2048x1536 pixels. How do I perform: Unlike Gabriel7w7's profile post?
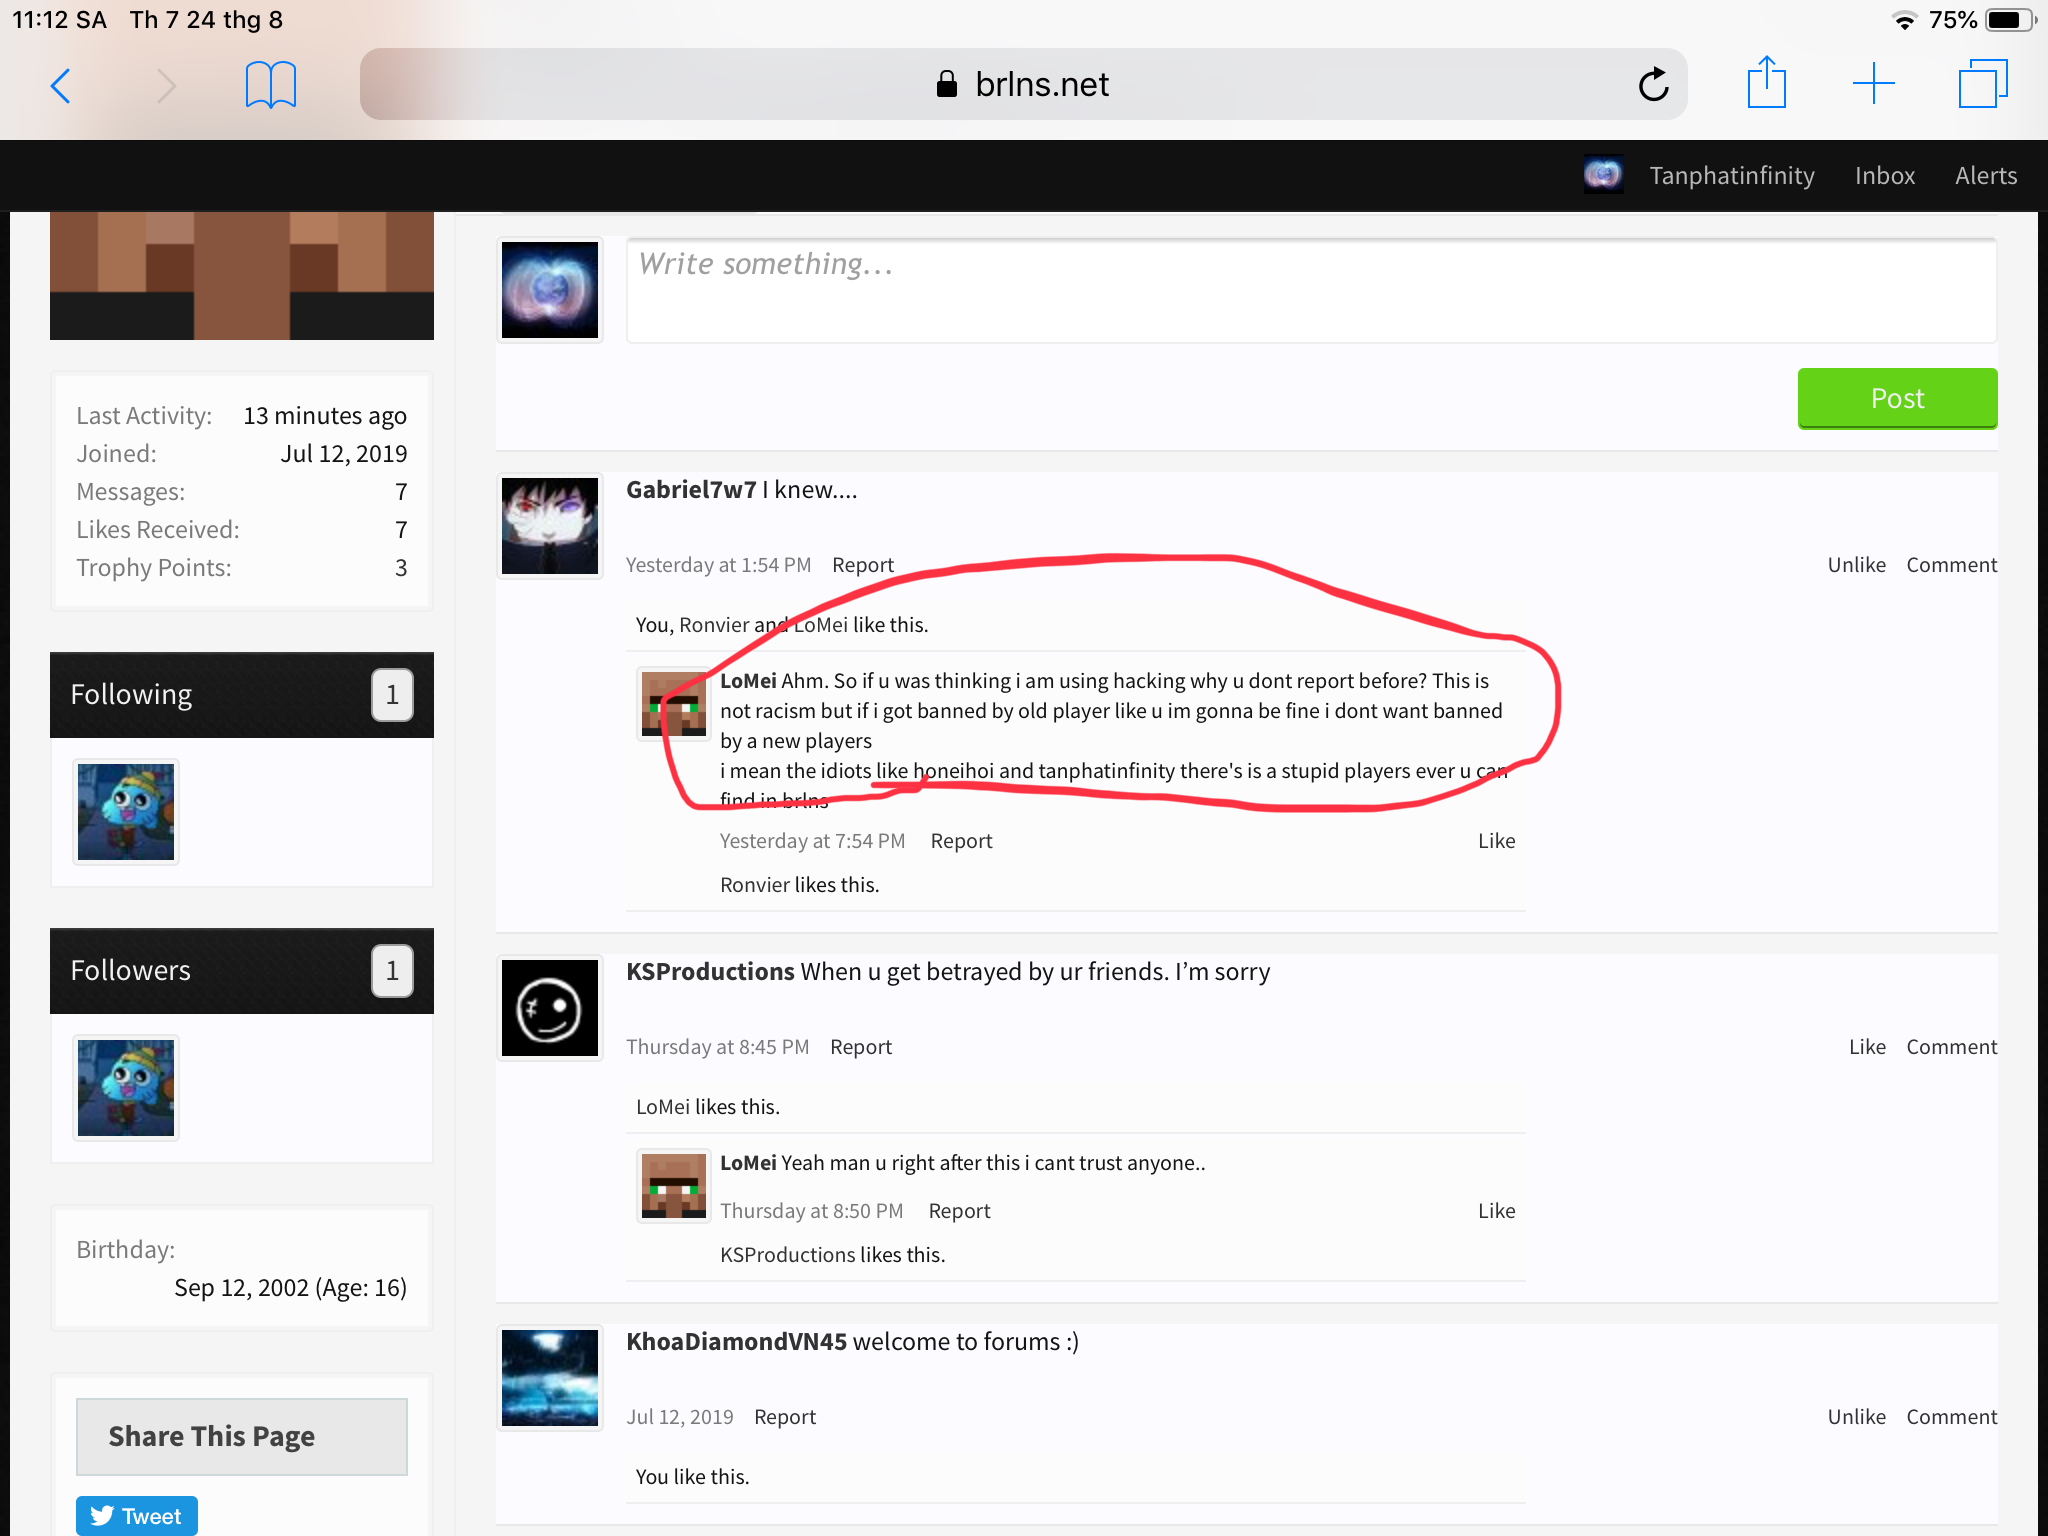(1856, 565)
